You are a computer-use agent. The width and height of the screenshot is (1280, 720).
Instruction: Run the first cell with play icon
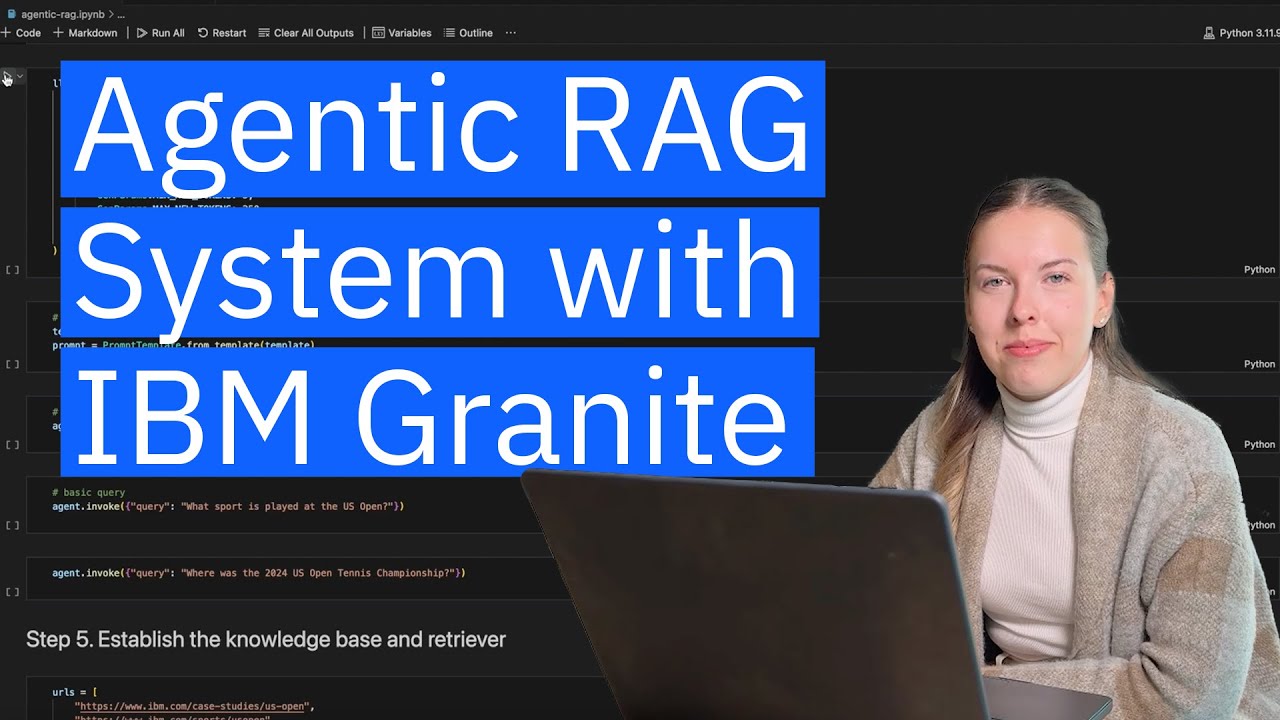(7, 77)
